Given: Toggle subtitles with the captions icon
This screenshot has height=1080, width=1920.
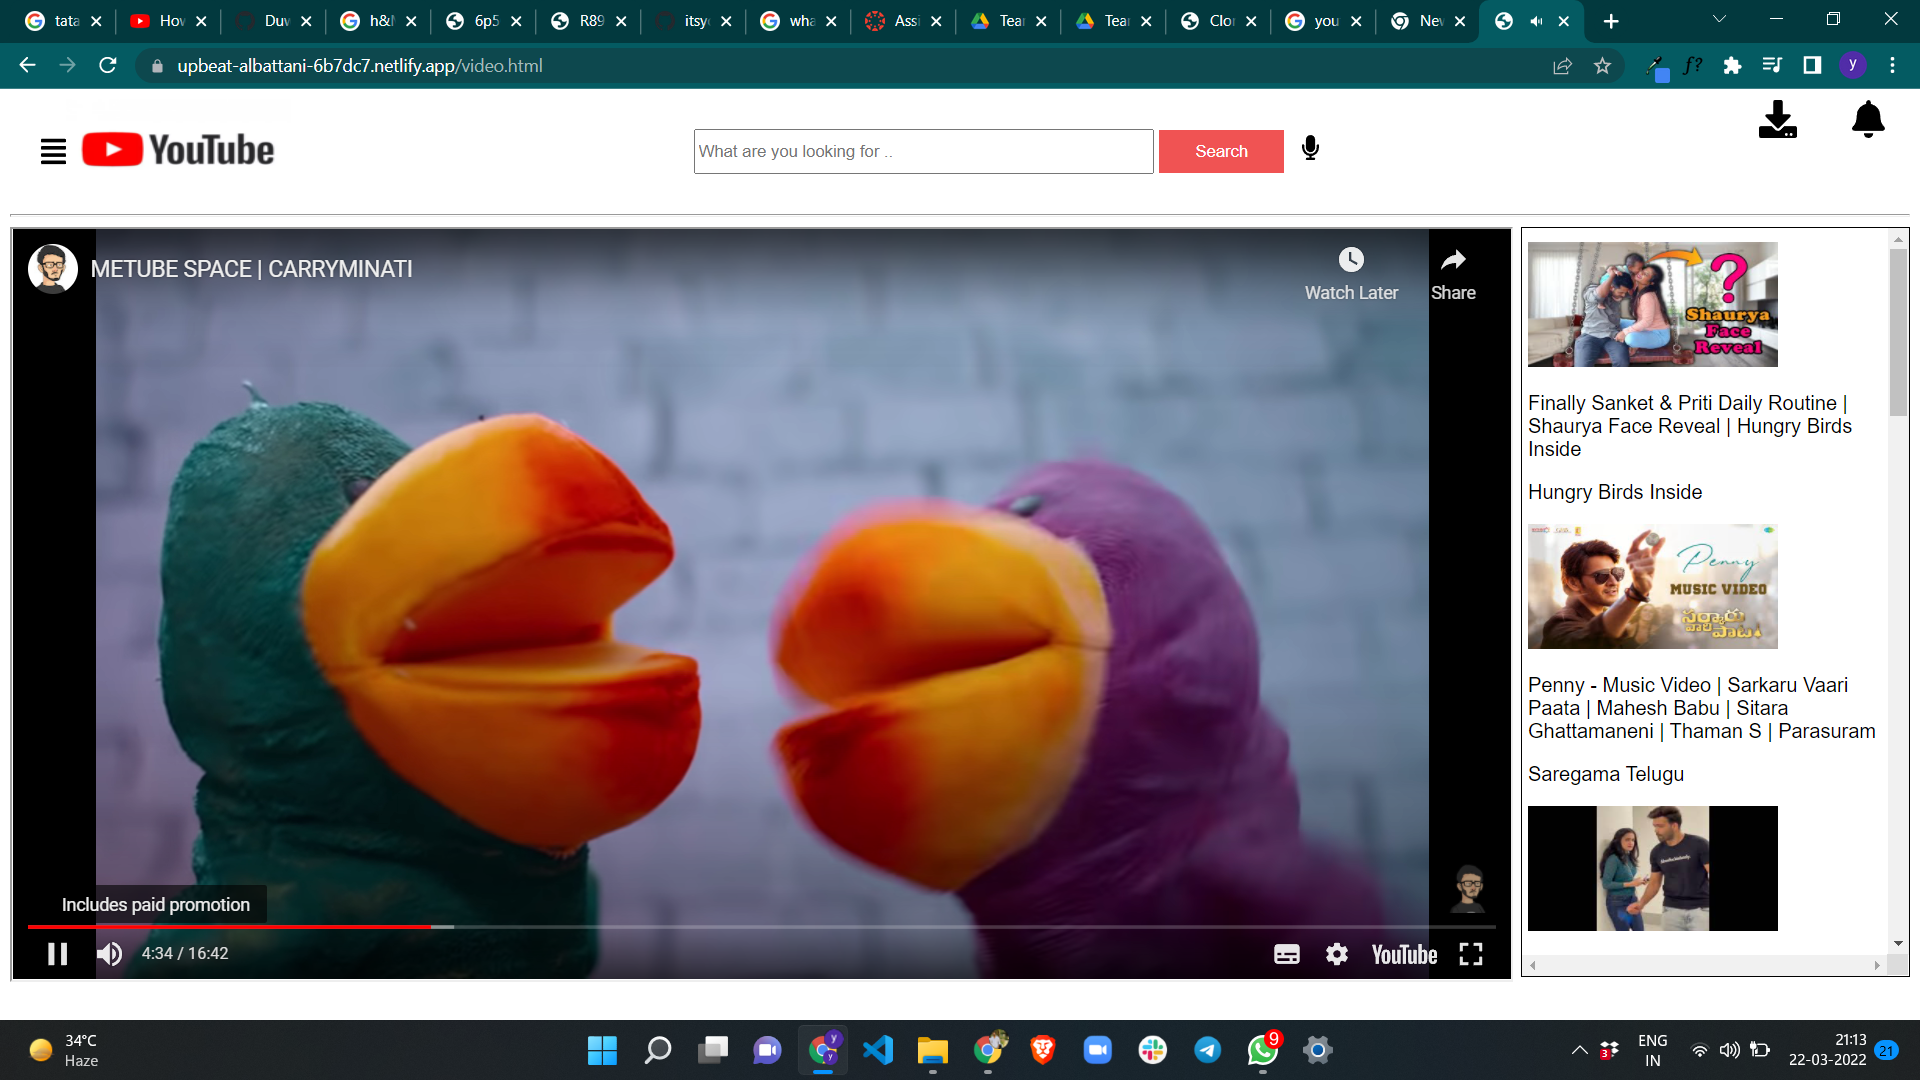Looking at the screenshot, I should [1287, 954].
